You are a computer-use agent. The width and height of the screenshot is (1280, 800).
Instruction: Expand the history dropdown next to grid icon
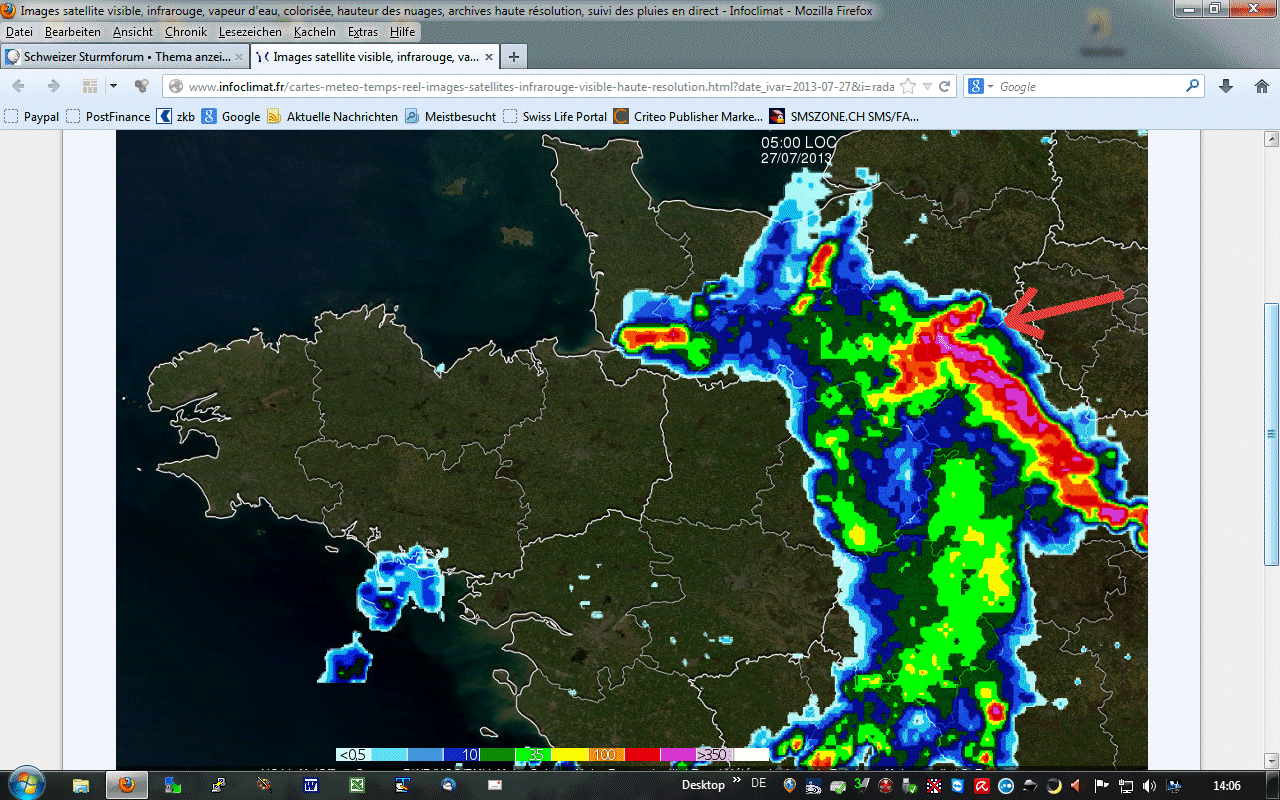coord(113,86)
